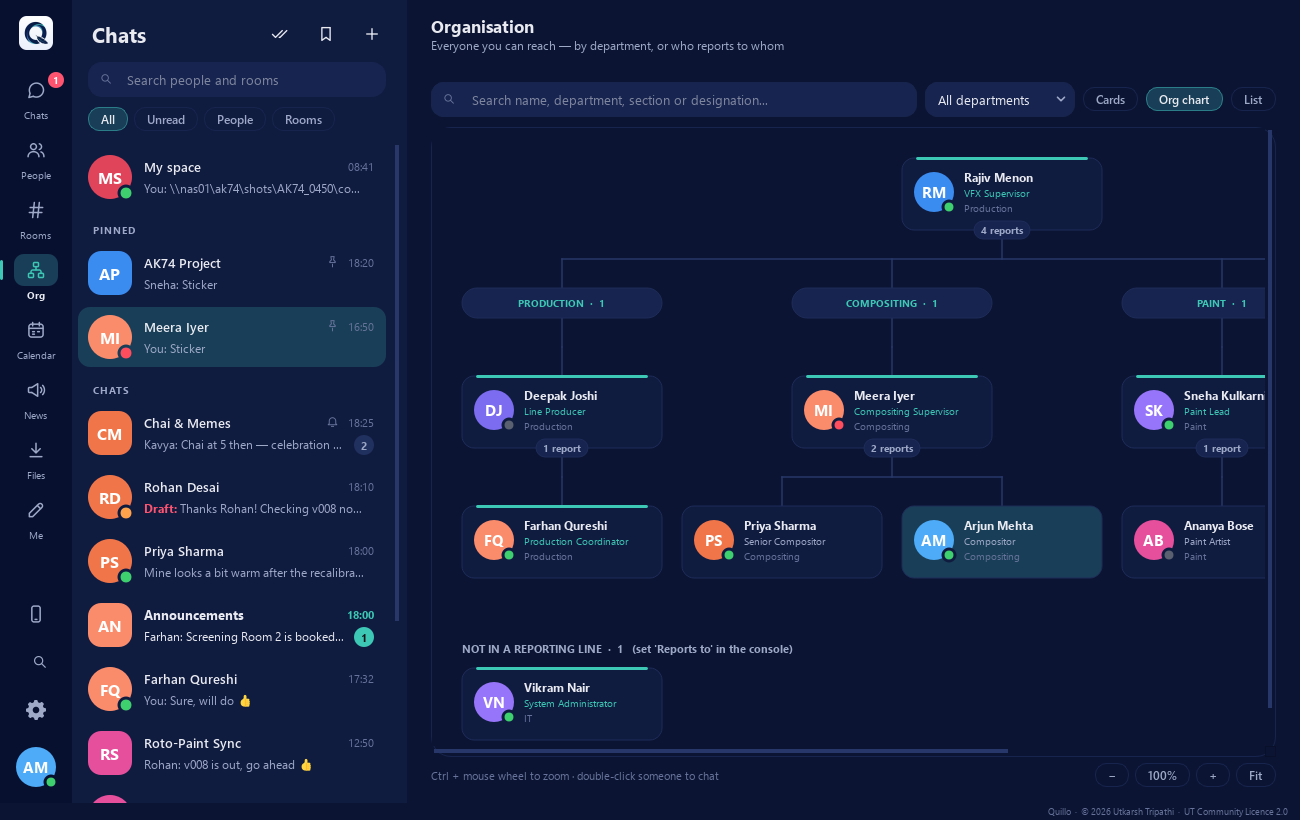
Task: Switch to Cards view
Action: click(1110, 99)
